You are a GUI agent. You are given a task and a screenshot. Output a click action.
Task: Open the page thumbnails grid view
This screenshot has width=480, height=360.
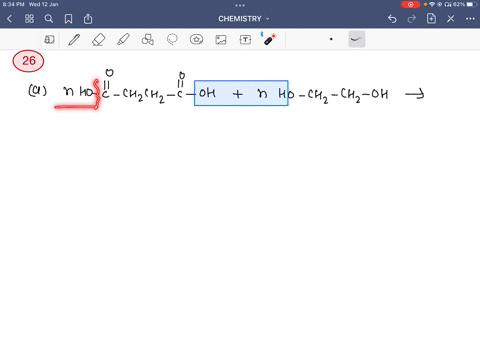(x=29, y=19)
